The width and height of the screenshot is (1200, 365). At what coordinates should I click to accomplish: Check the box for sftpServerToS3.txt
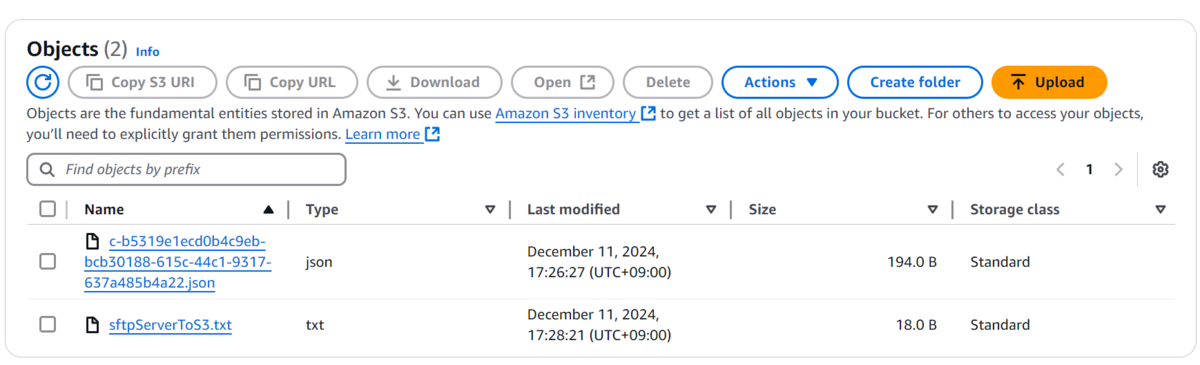tap(48, 325)
